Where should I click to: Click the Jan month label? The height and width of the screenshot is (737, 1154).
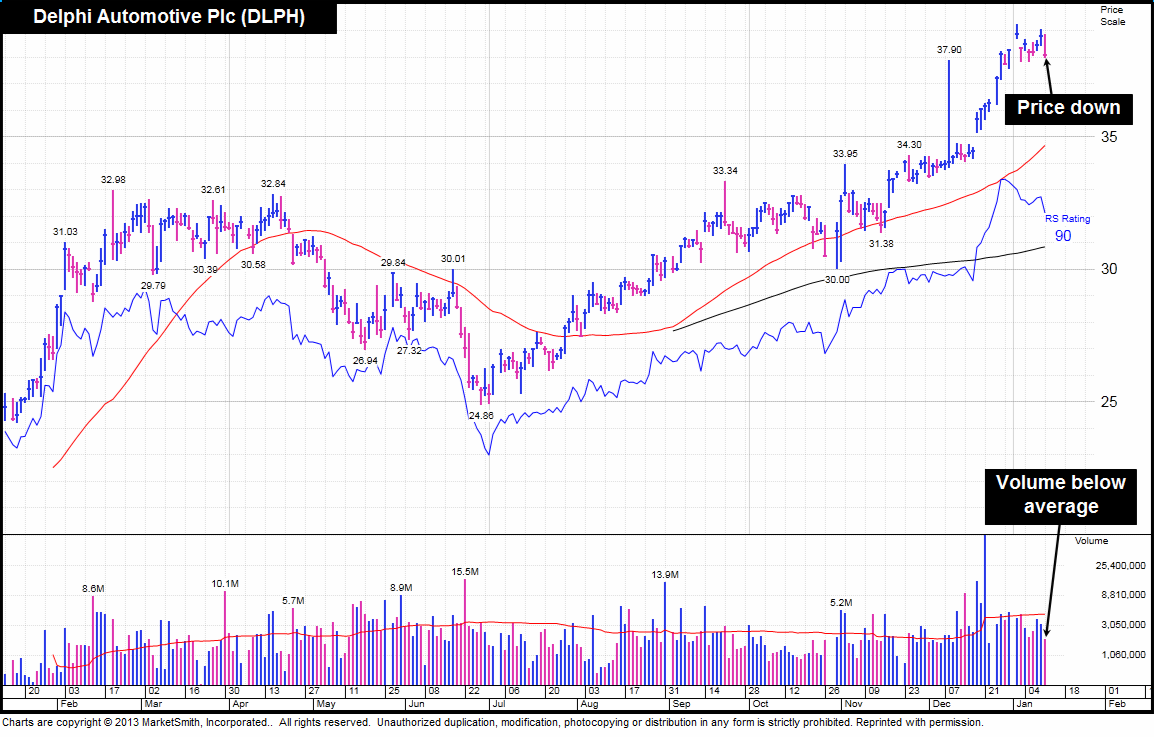pos(1024,704)
